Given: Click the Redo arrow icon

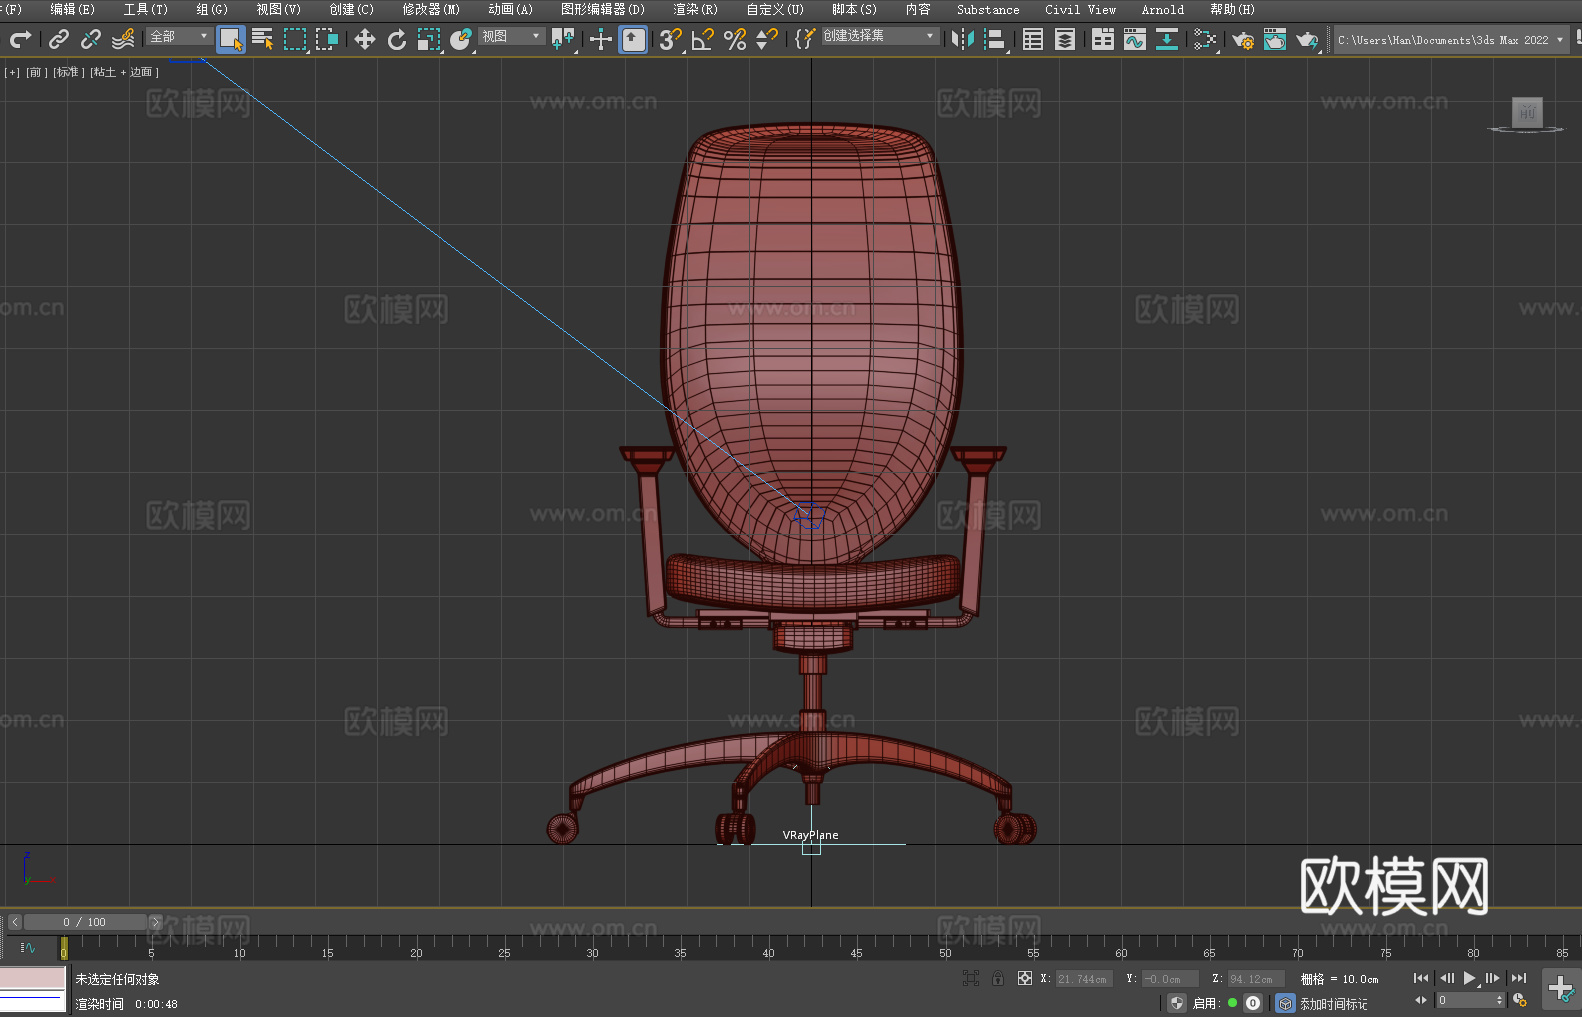Looking at the screenshot, I should coord(20,39).
